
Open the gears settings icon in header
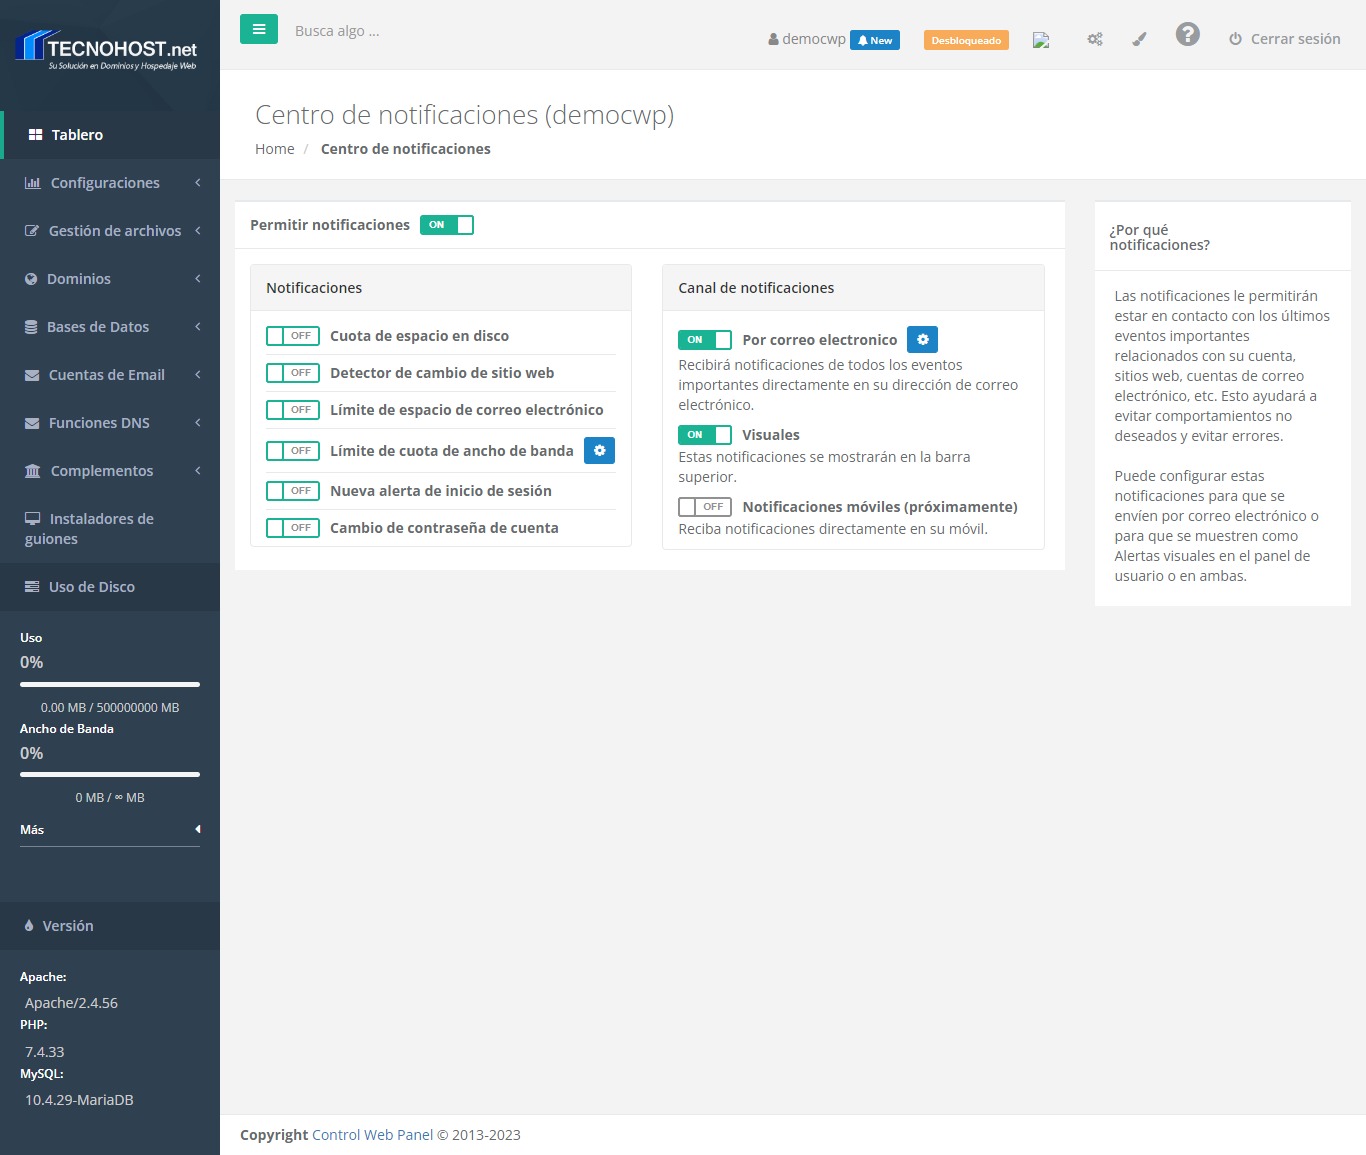pyautogui.click(x=1095, y=40)
